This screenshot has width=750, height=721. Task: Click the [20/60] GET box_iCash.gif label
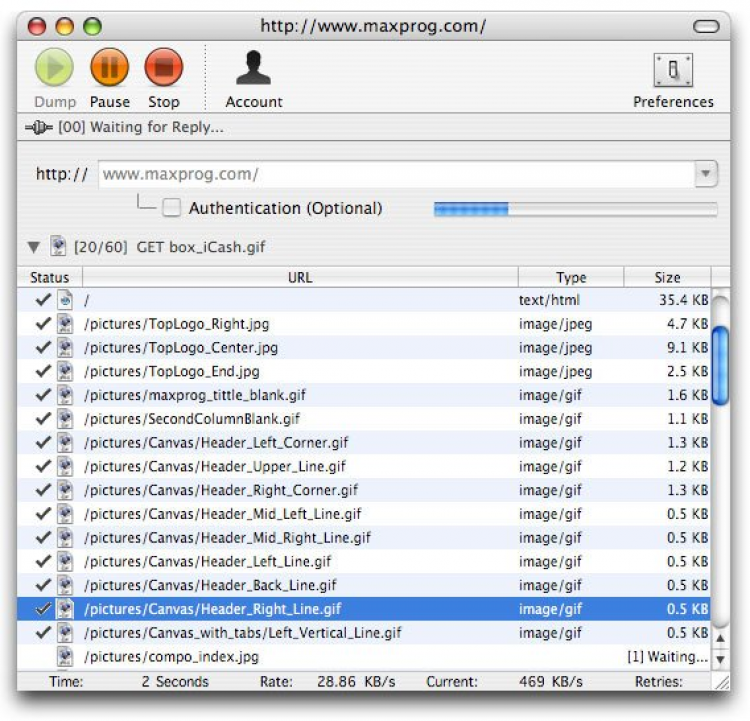[x=169, y=247]
